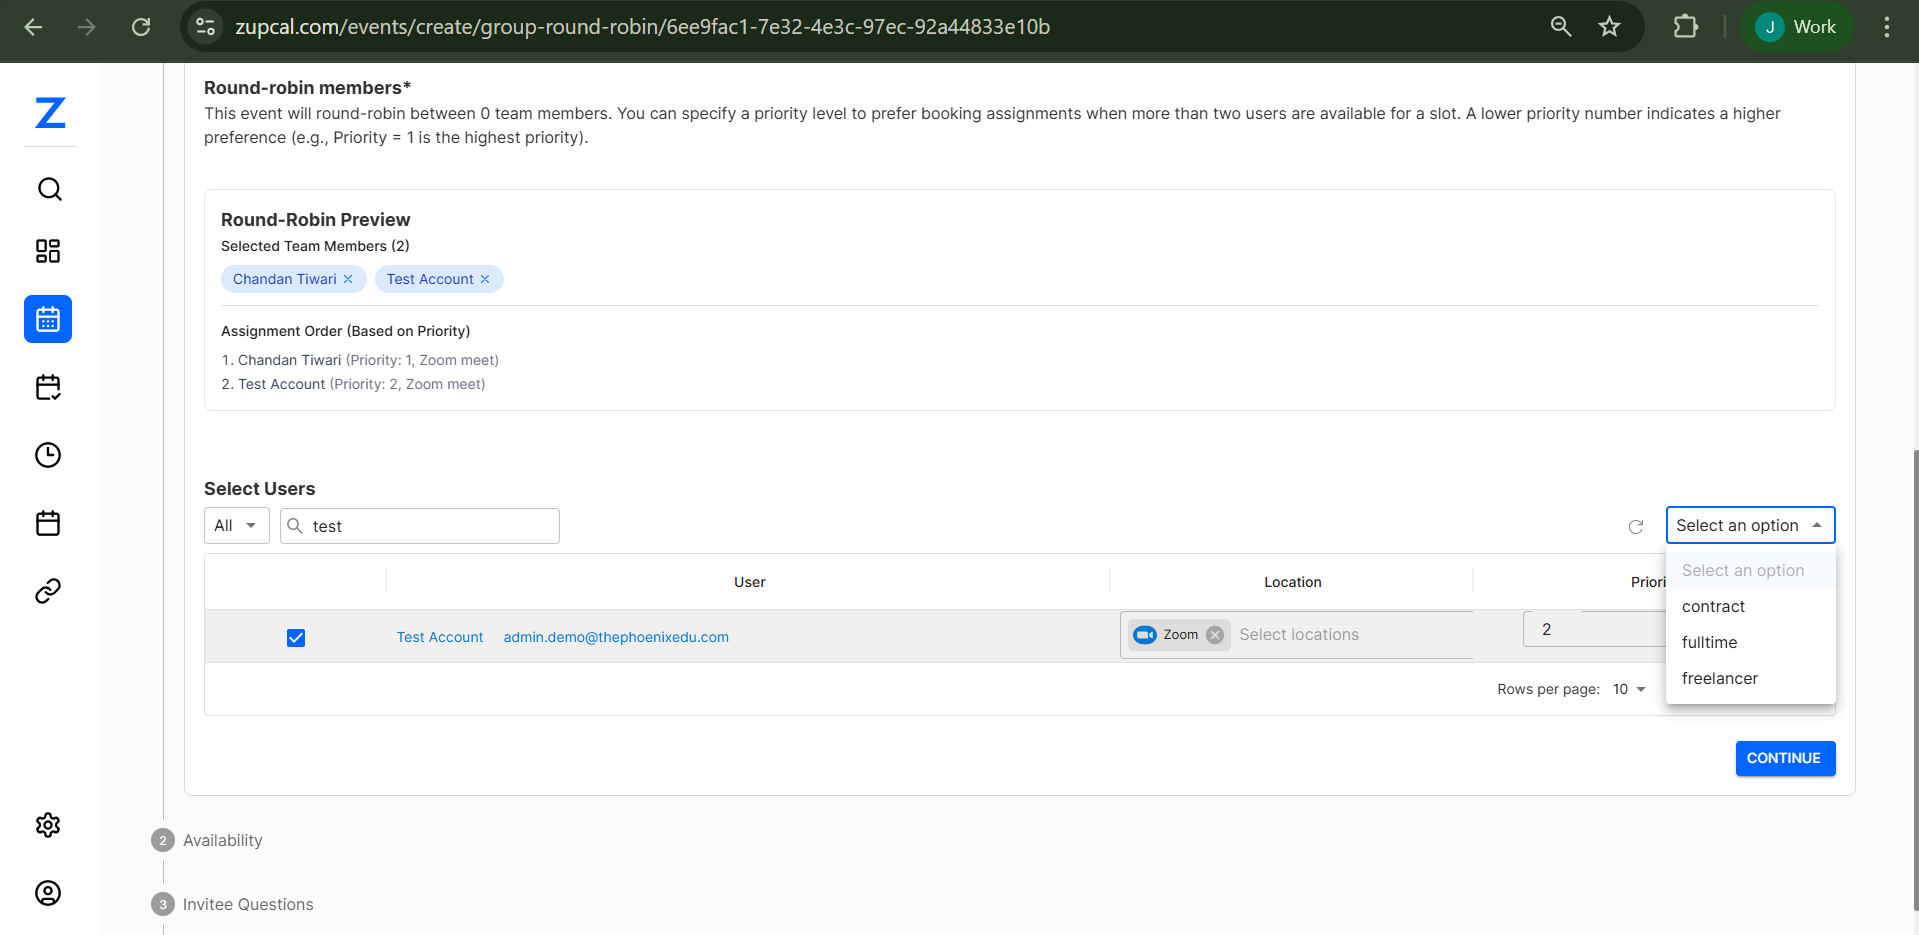The image size is (1919, 935).
Task: Open the Test Account user link
Action: 440,637
